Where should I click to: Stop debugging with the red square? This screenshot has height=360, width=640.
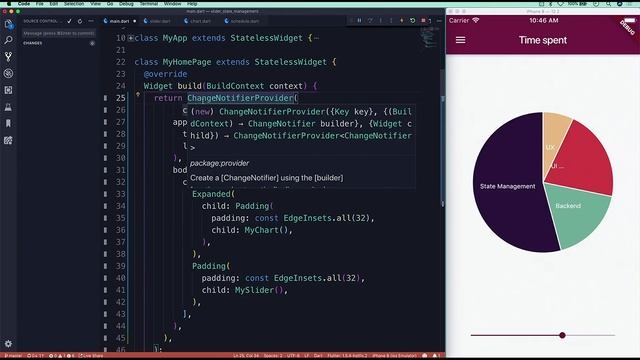click(423, 20)
